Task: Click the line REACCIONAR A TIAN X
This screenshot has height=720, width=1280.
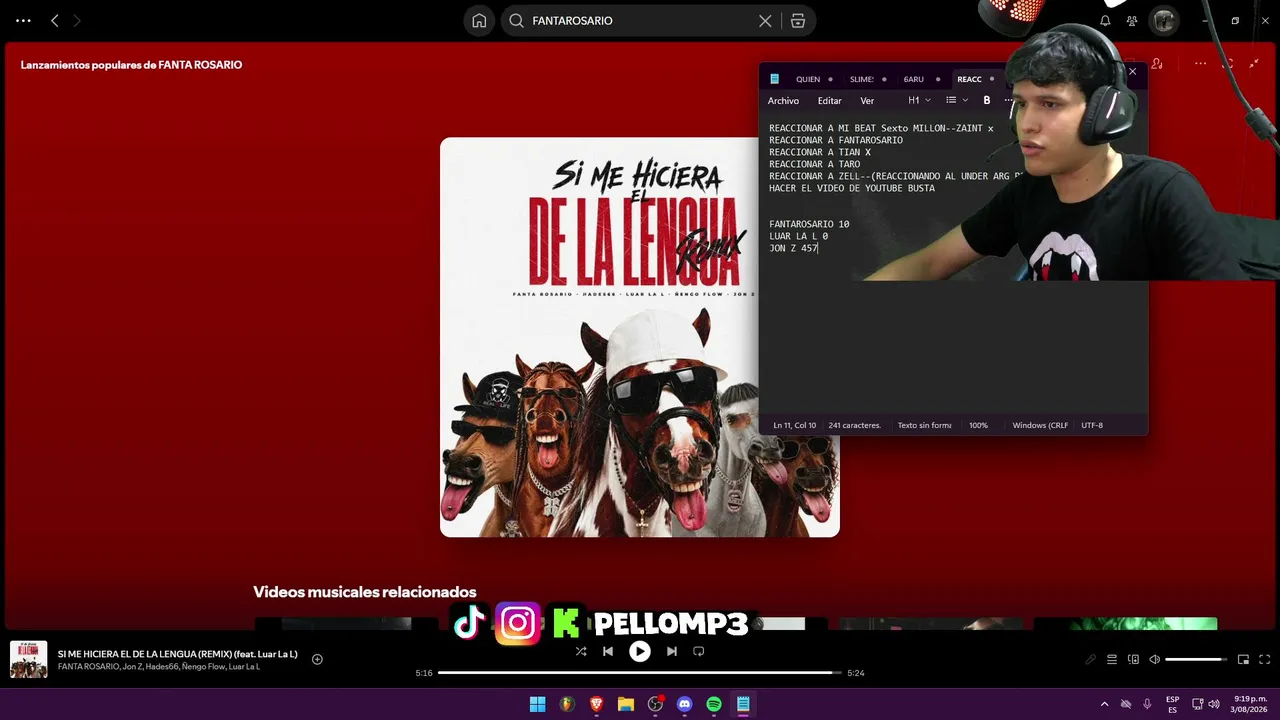Action: point(820,152)
